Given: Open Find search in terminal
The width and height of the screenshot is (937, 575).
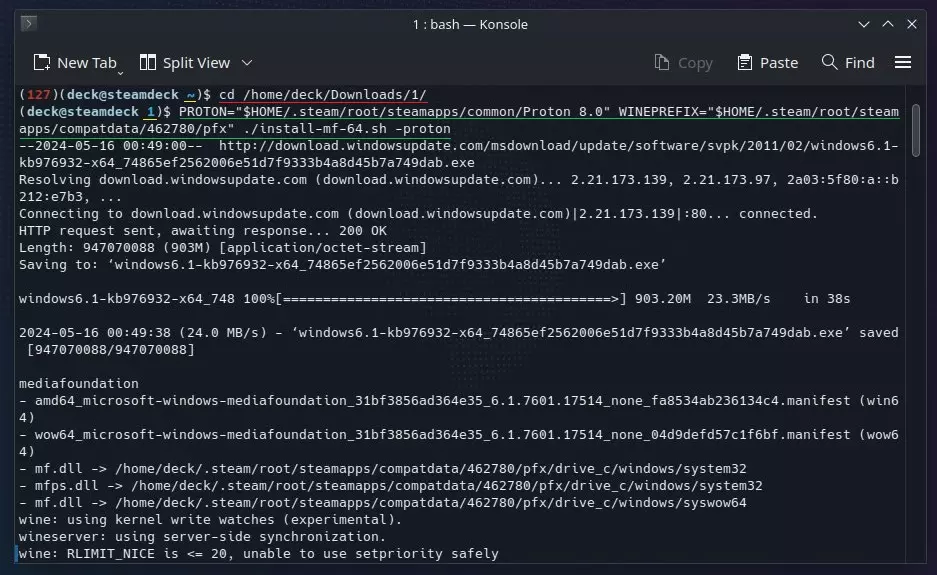Looking at the screenshot, I should point(848,63).
